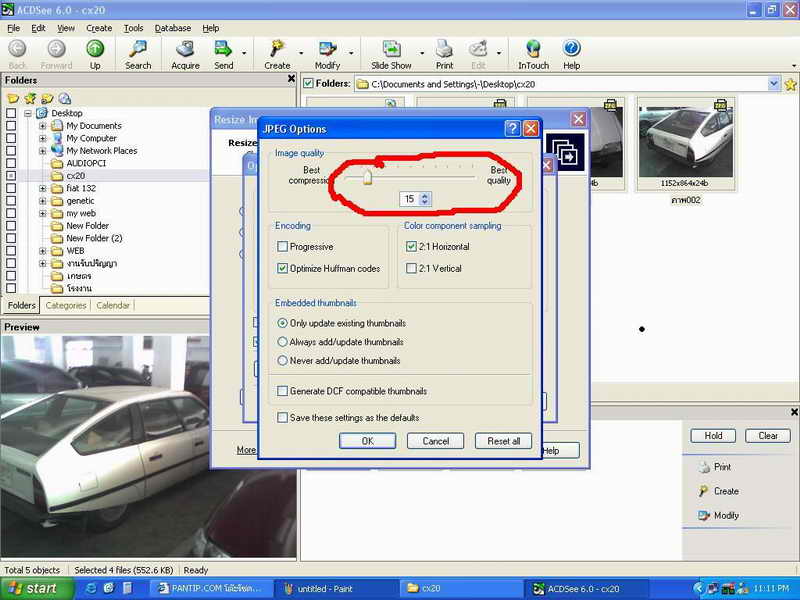Screen dimensions: 800x600
Task: Click the image quality value field showing 15
Action: [410, 198]
